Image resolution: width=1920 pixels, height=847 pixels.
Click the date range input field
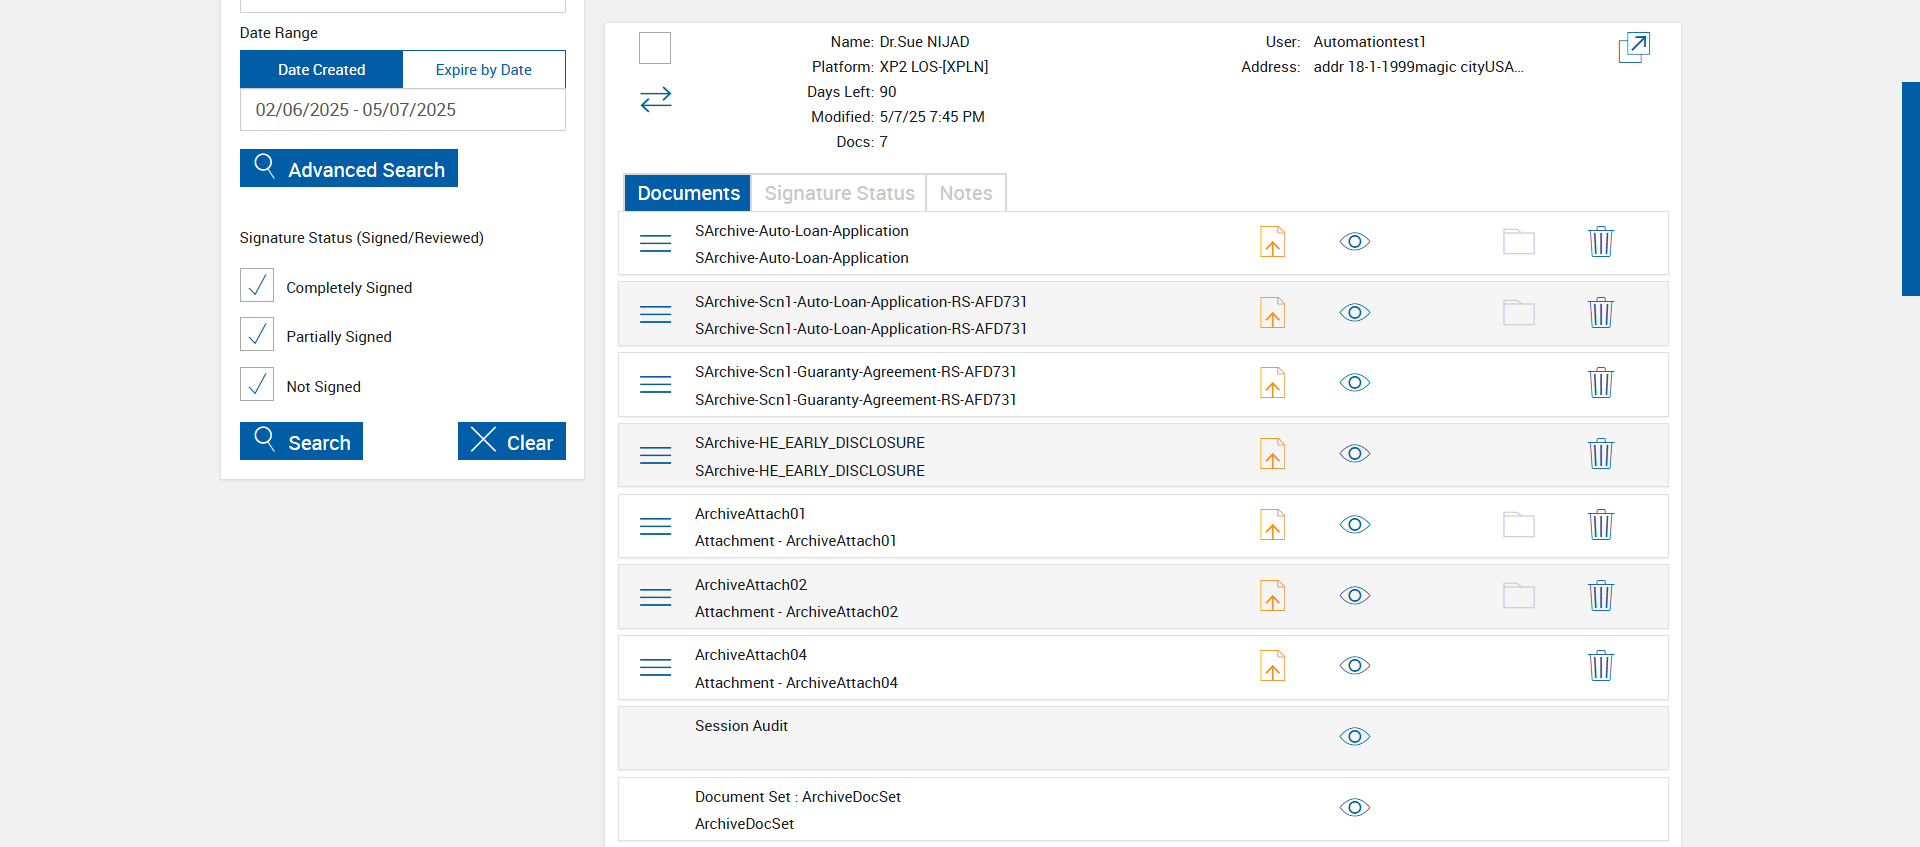pyautogui.click(x=403, y=110)
